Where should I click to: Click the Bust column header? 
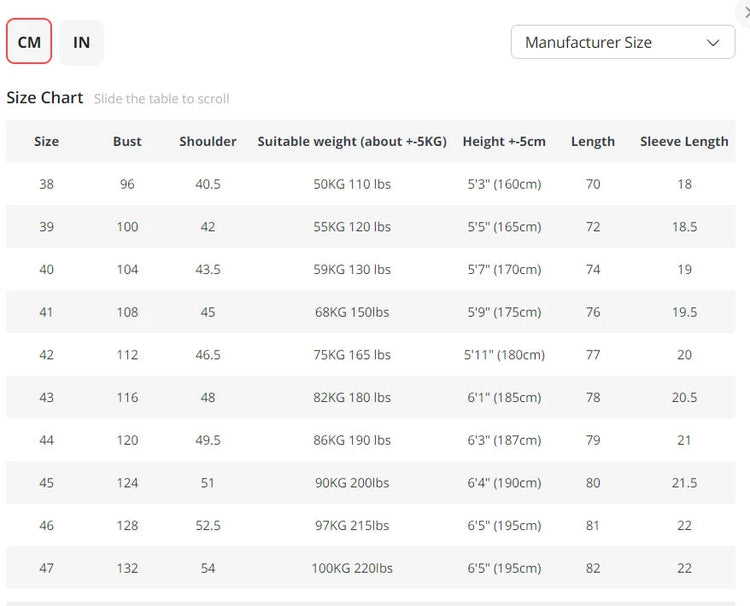(127, 141)
